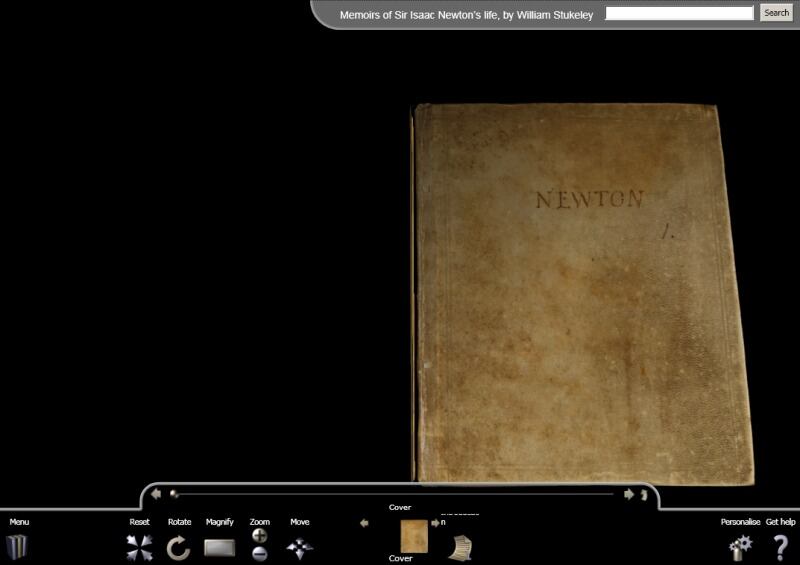Image resolution: width=800 pixels, height=565 pixels.
Task: Click the Search button
Action: coord(776,13)
